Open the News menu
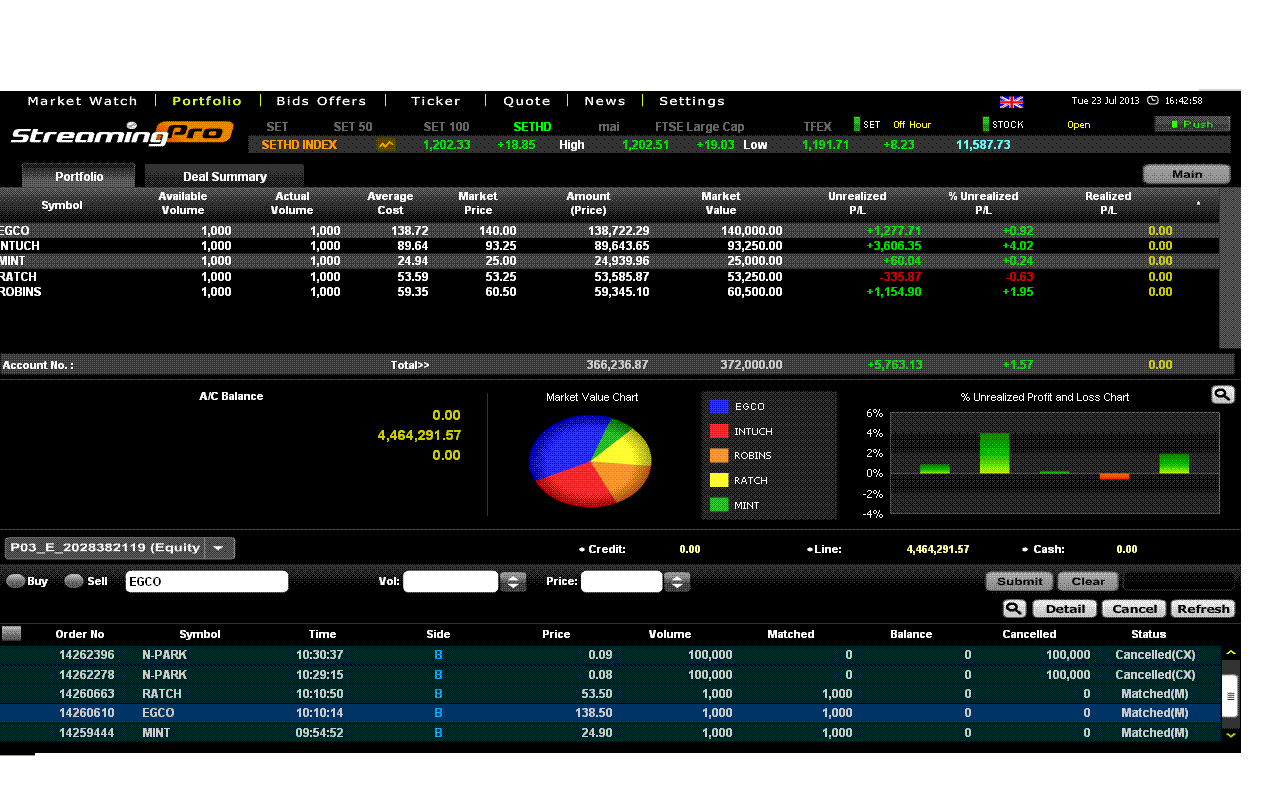Screen dimensions: 1280x800 click(605, 101)
